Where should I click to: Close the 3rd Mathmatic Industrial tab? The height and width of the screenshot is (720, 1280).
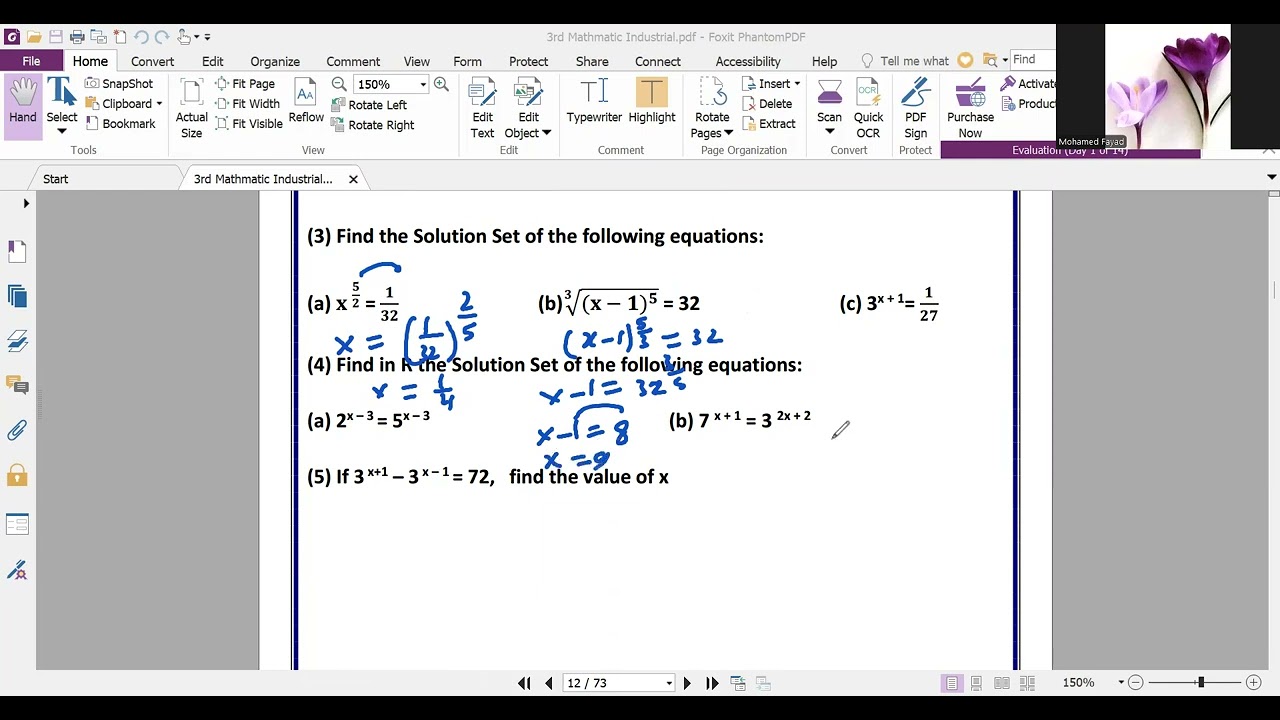(353, 179)
